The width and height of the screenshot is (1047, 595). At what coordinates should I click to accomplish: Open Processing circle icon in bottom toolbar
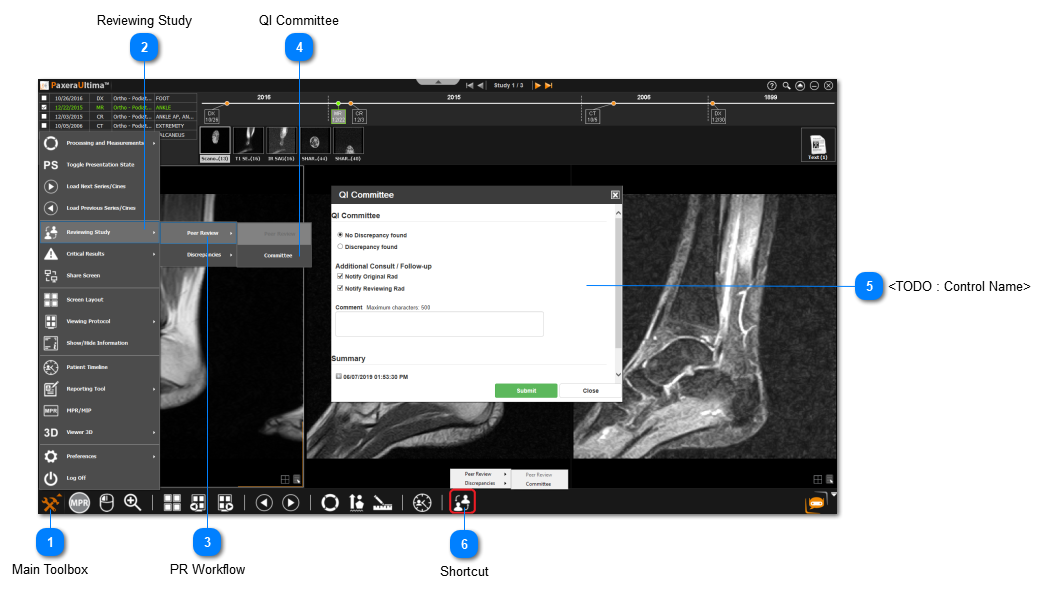pyautogui.click(x=330, y=503)
